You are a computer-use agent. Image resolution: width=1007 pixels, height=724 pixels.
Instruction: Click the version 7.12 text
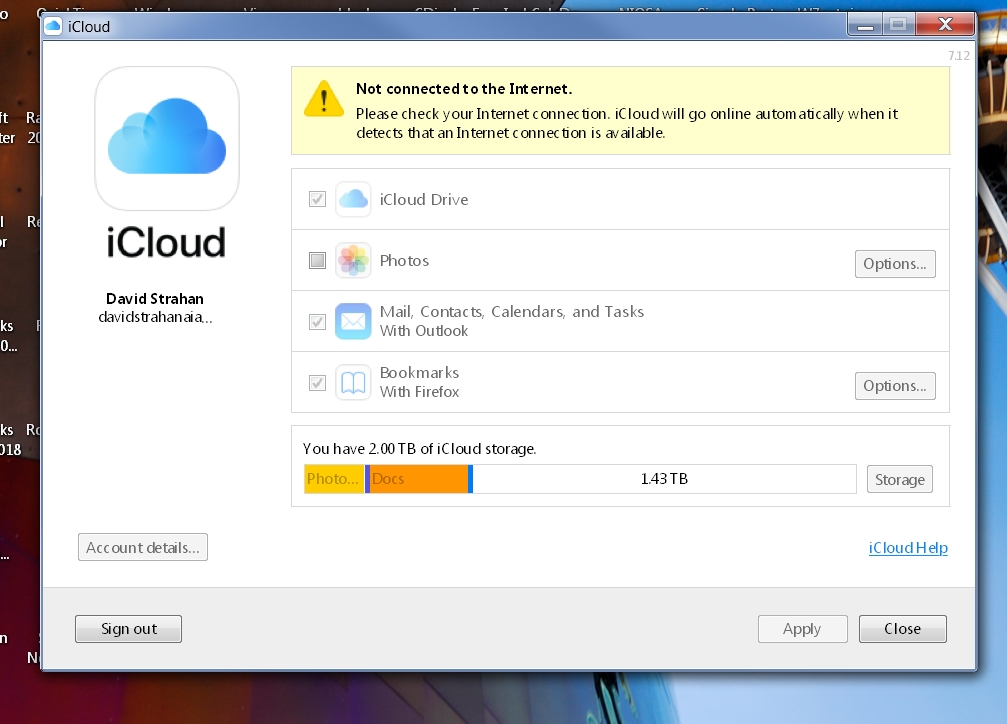point(959,56)
